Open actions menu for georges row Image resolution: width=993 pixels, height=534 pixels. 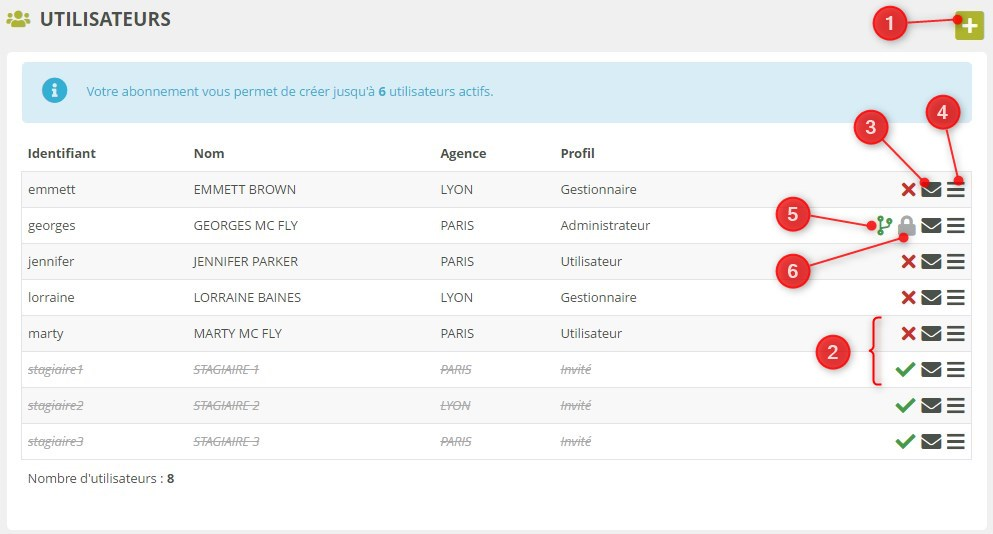(x=956, y=226)
